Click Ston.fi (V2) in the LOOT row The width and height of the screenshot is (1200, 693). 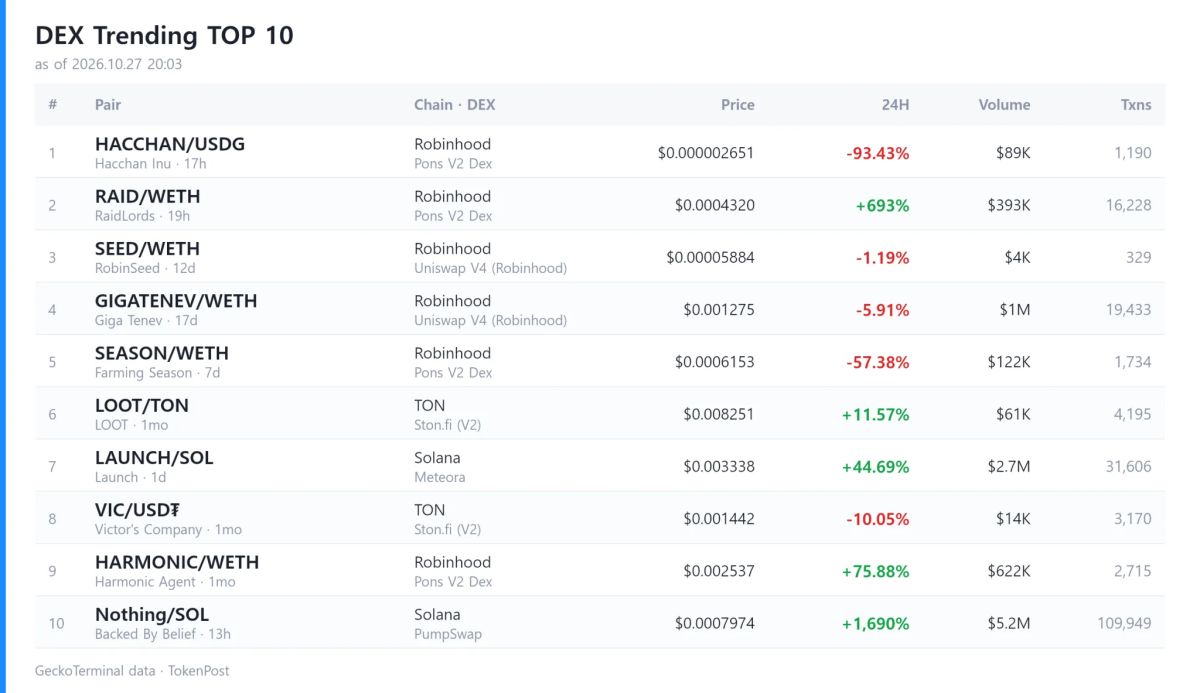448,424
